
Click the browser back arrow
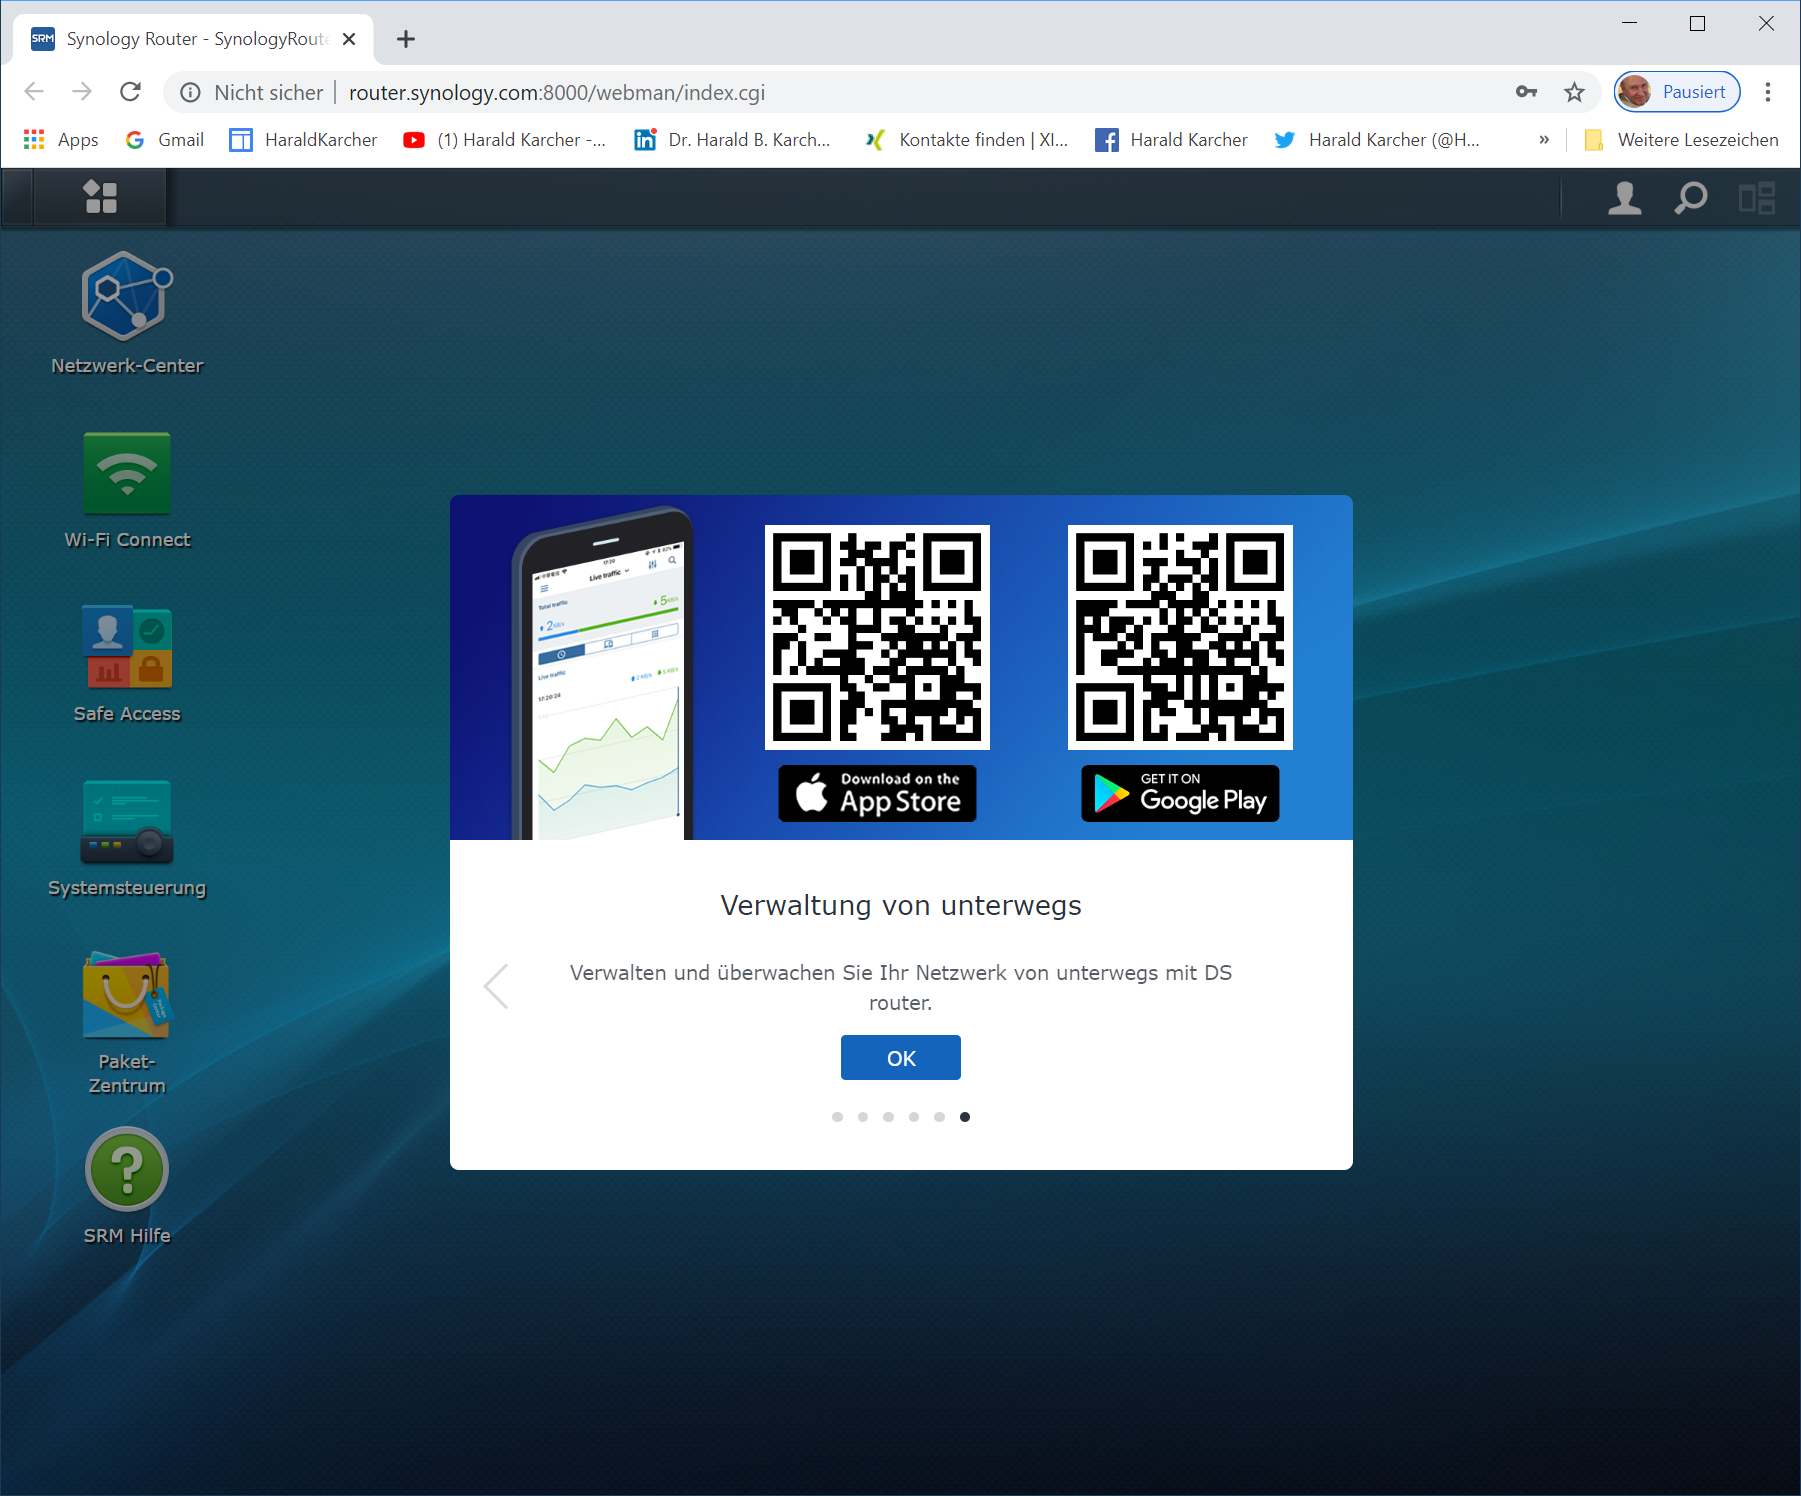pos(34,92)
